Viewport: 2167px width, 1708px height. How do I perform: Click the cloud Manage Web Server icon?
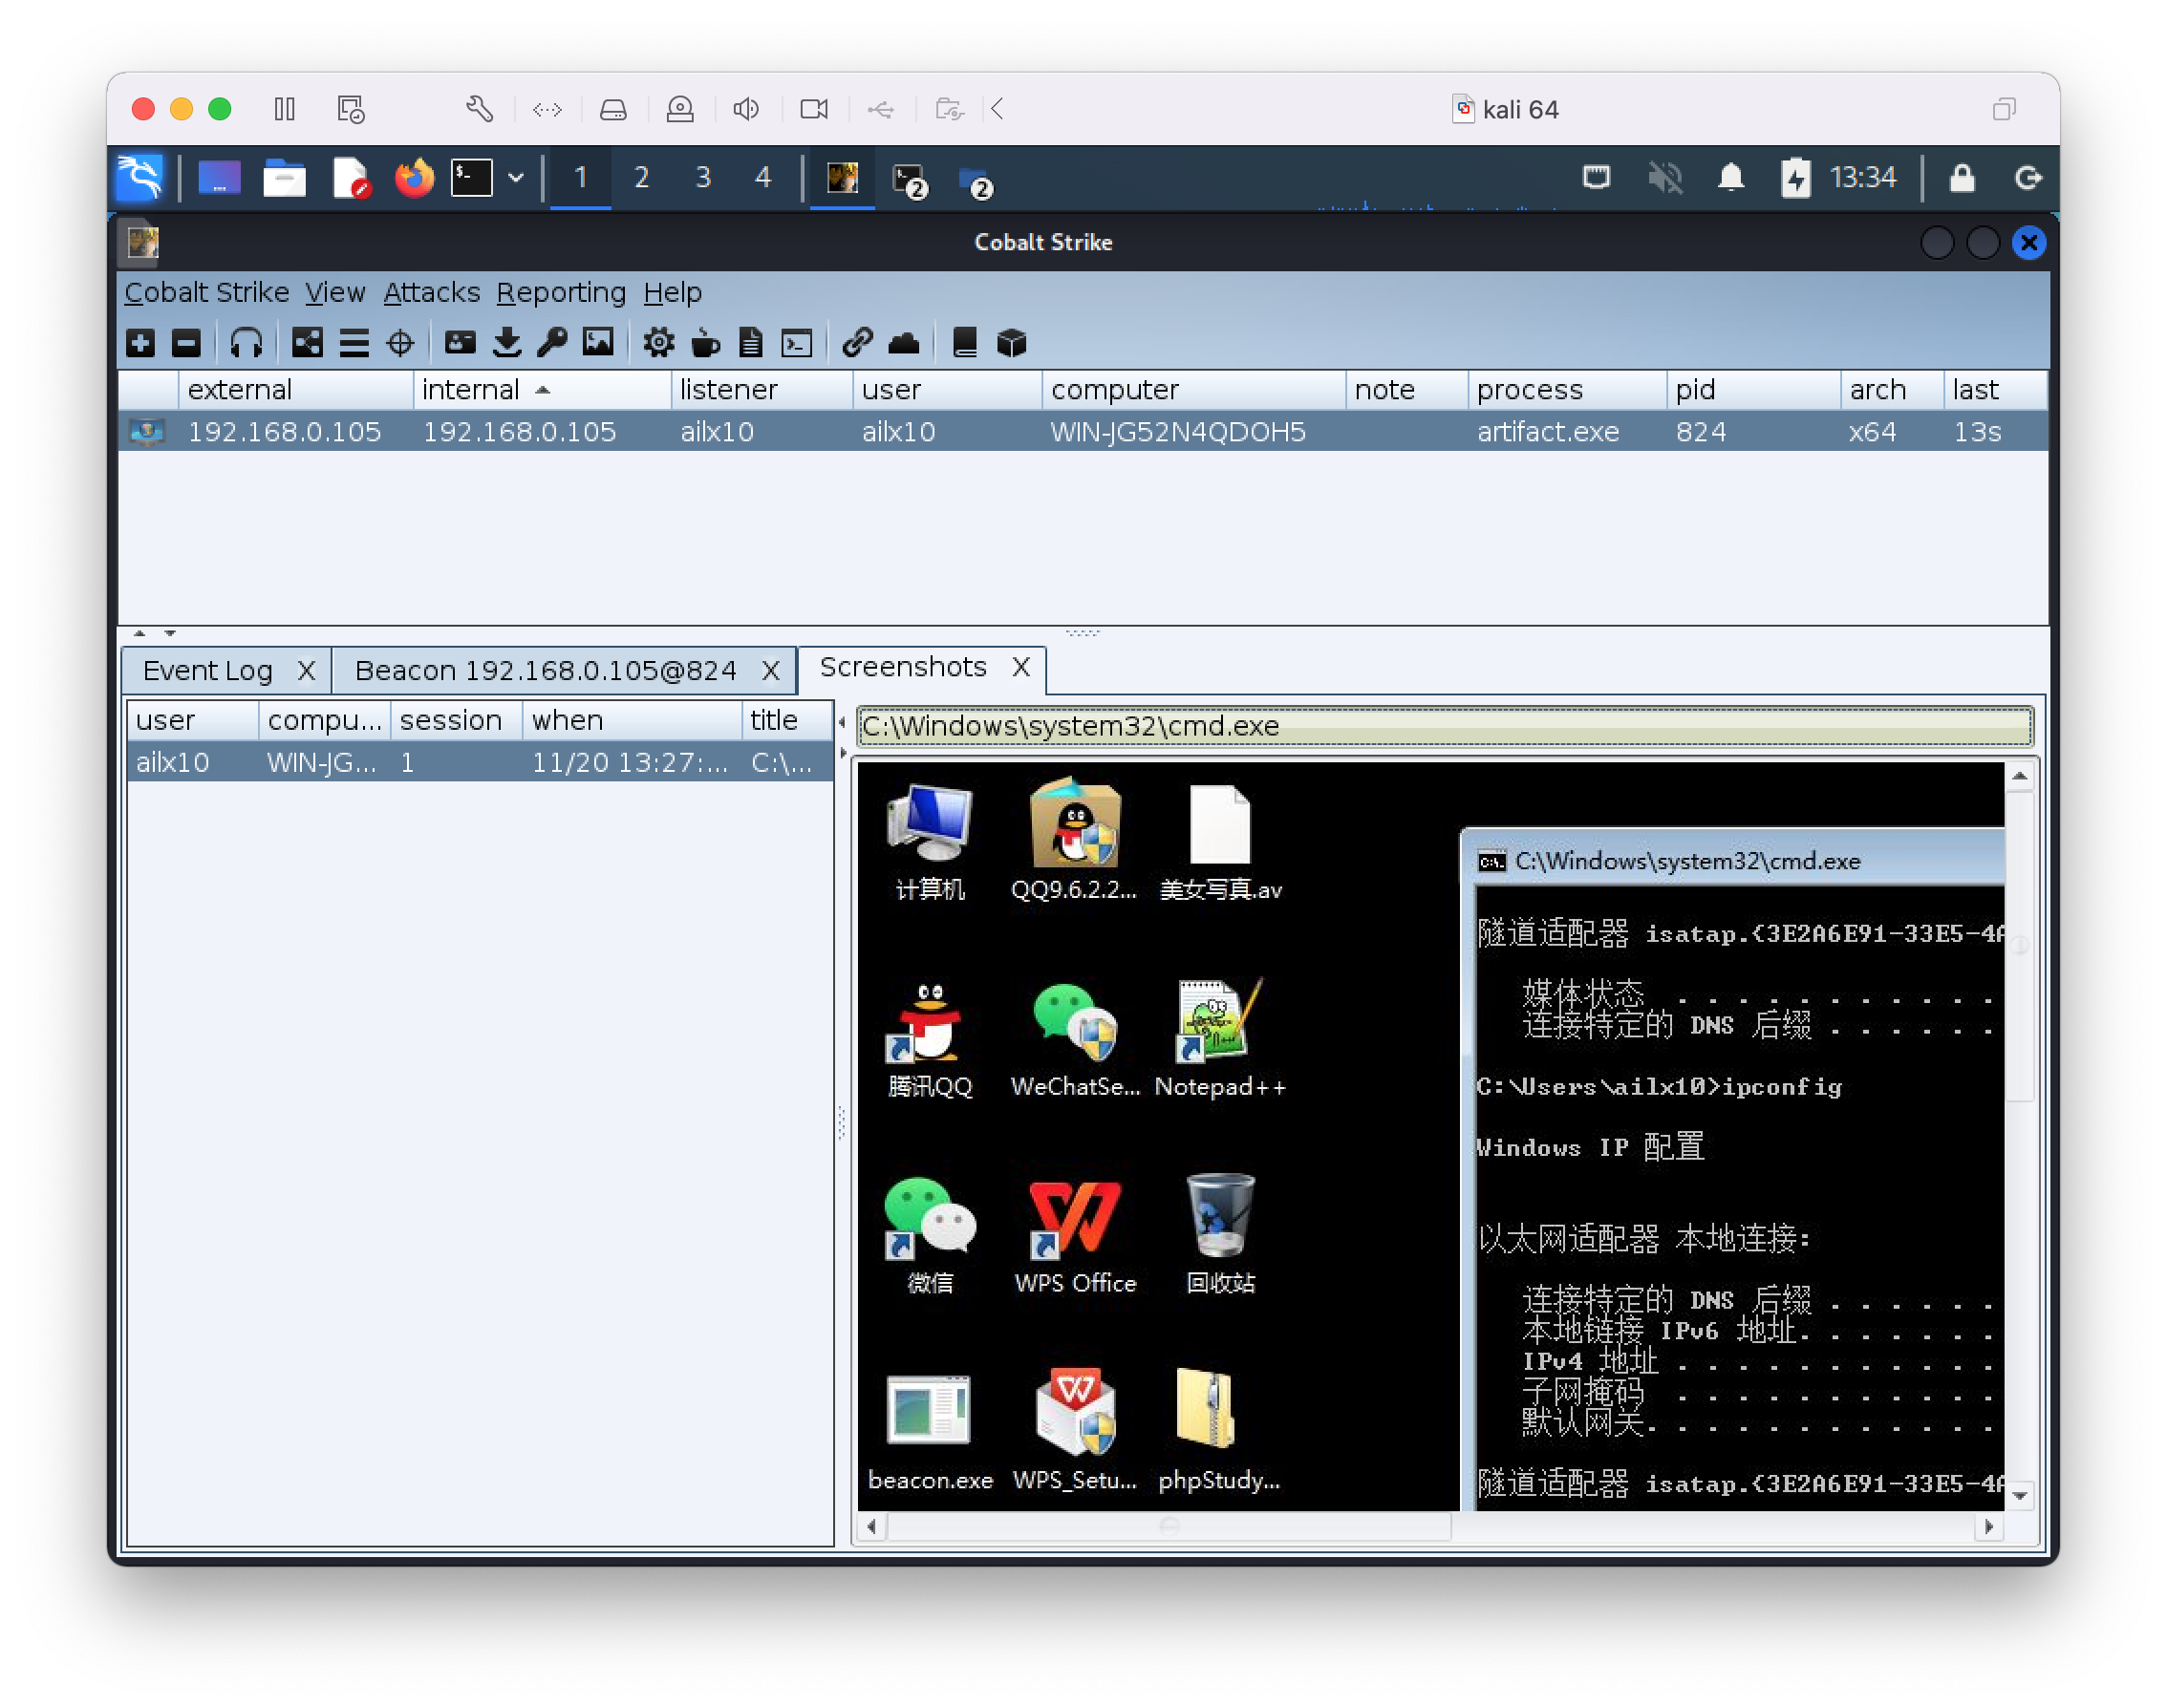(904, 343)
